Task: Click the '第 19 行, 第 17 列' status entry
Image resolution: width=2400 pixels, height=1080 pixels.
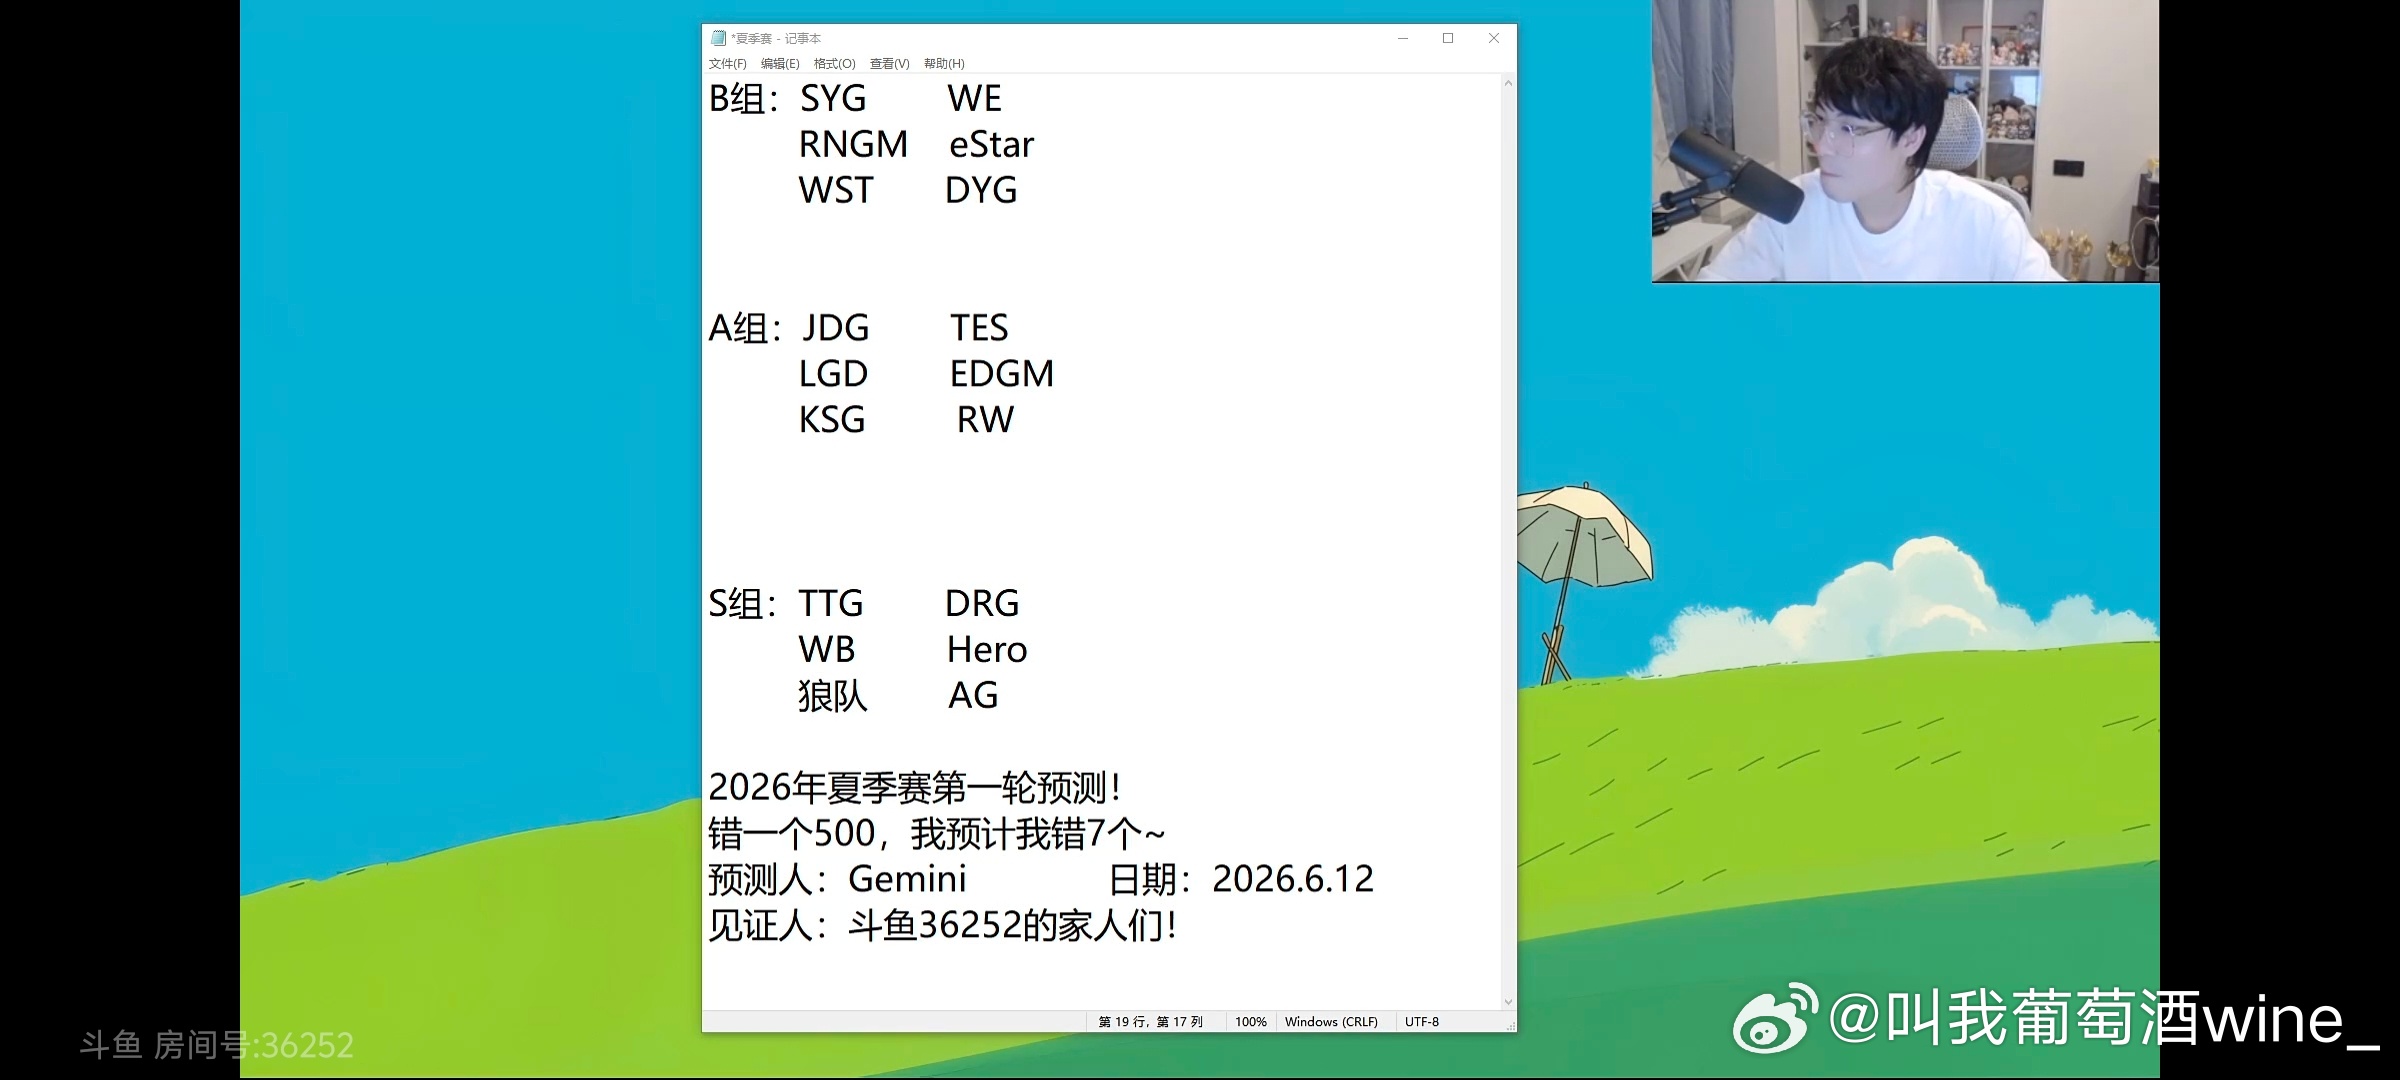Action: pos(1150,1022)
